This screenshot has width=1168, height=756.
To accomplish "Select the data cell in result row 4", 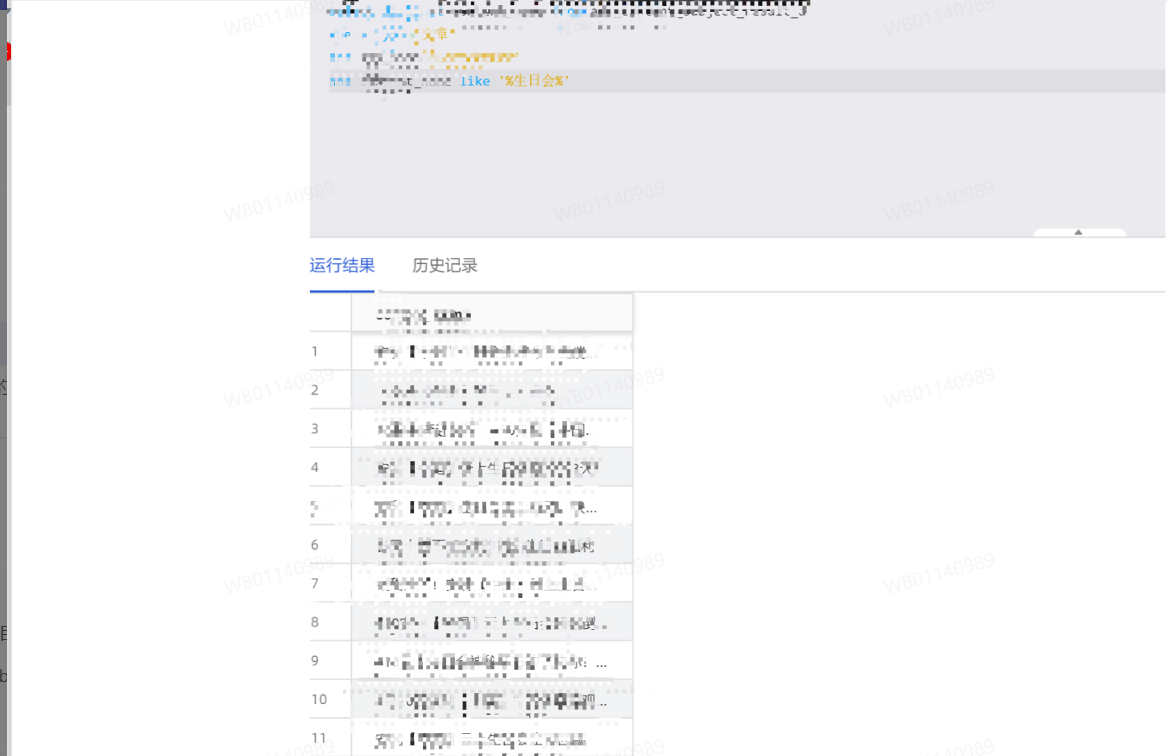I will (x=491, y=468).
